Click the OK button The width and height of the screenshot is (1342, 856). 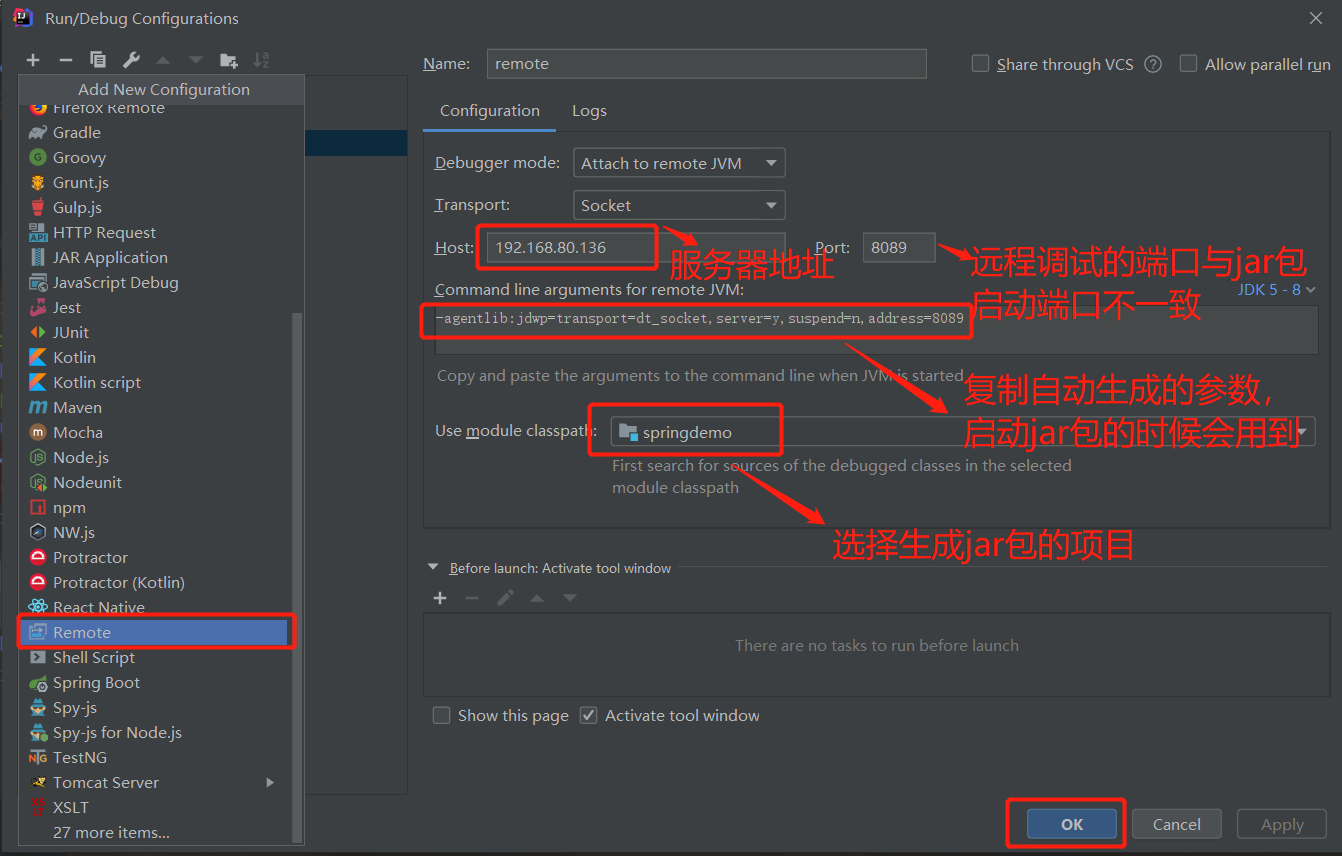1072,824
